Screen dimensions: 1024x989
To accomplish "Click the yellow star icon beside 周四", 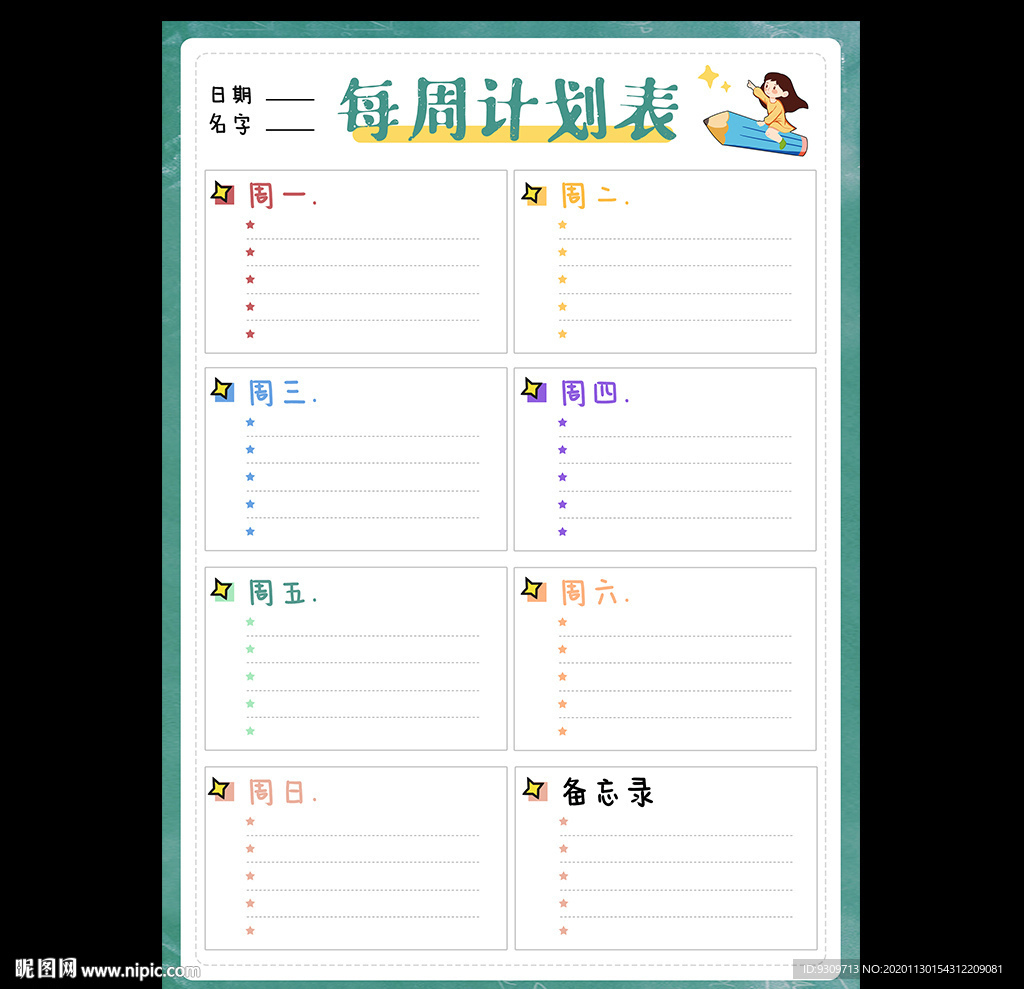I will pos(533,389).
